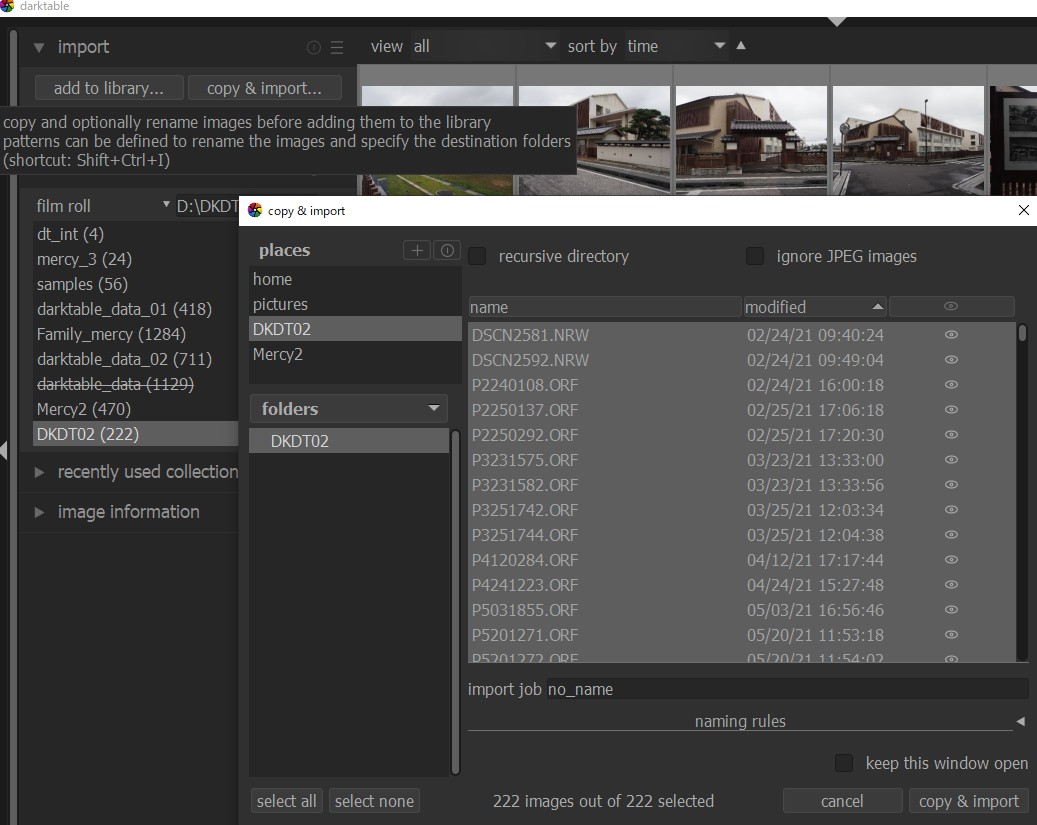Show thumbnail for P3231575.ORF
1037x825 pixels.
click(x=951, y=460)
